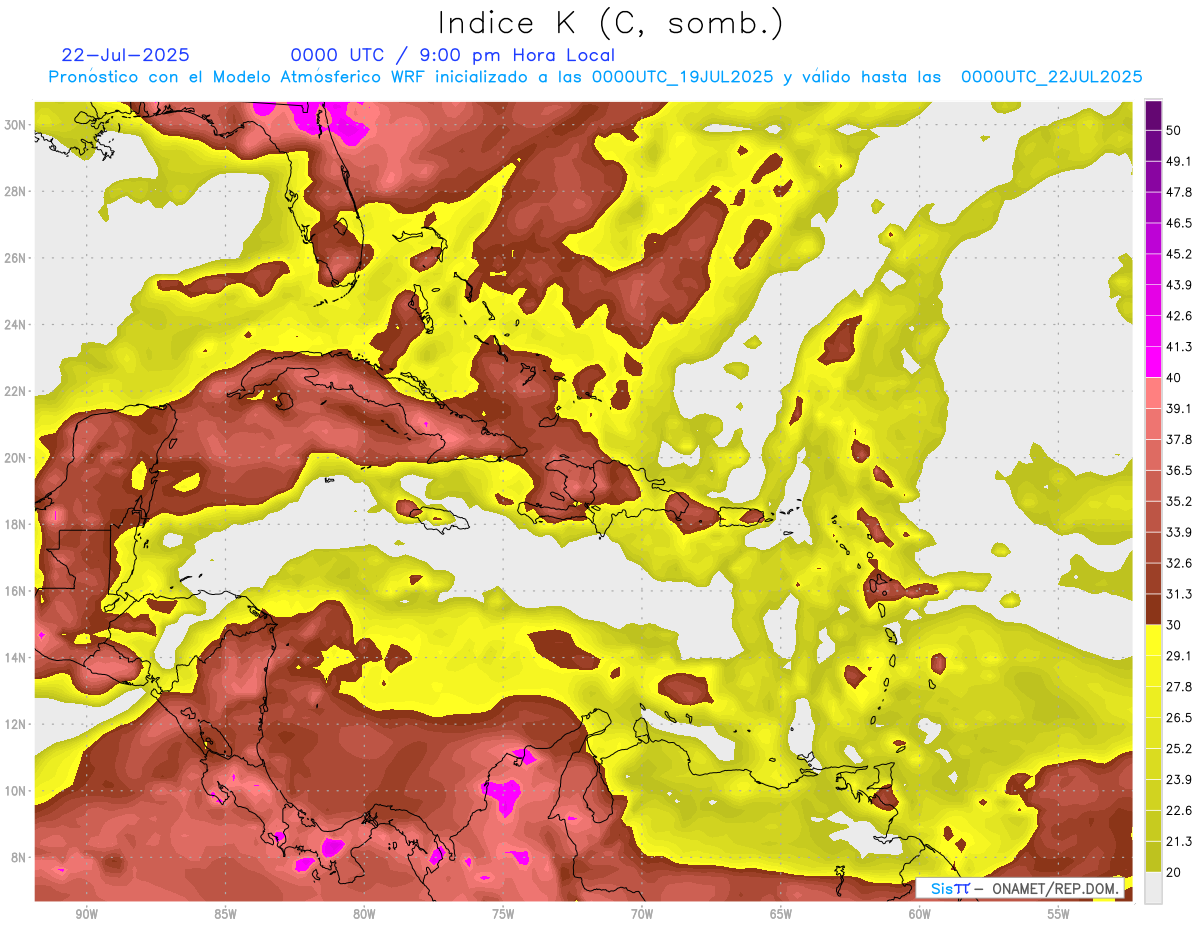The width and height of the screenshot is (1200, 927).
Task: Pick the magenta swatch between 40 and 41.3
Action: (1153, 362)
